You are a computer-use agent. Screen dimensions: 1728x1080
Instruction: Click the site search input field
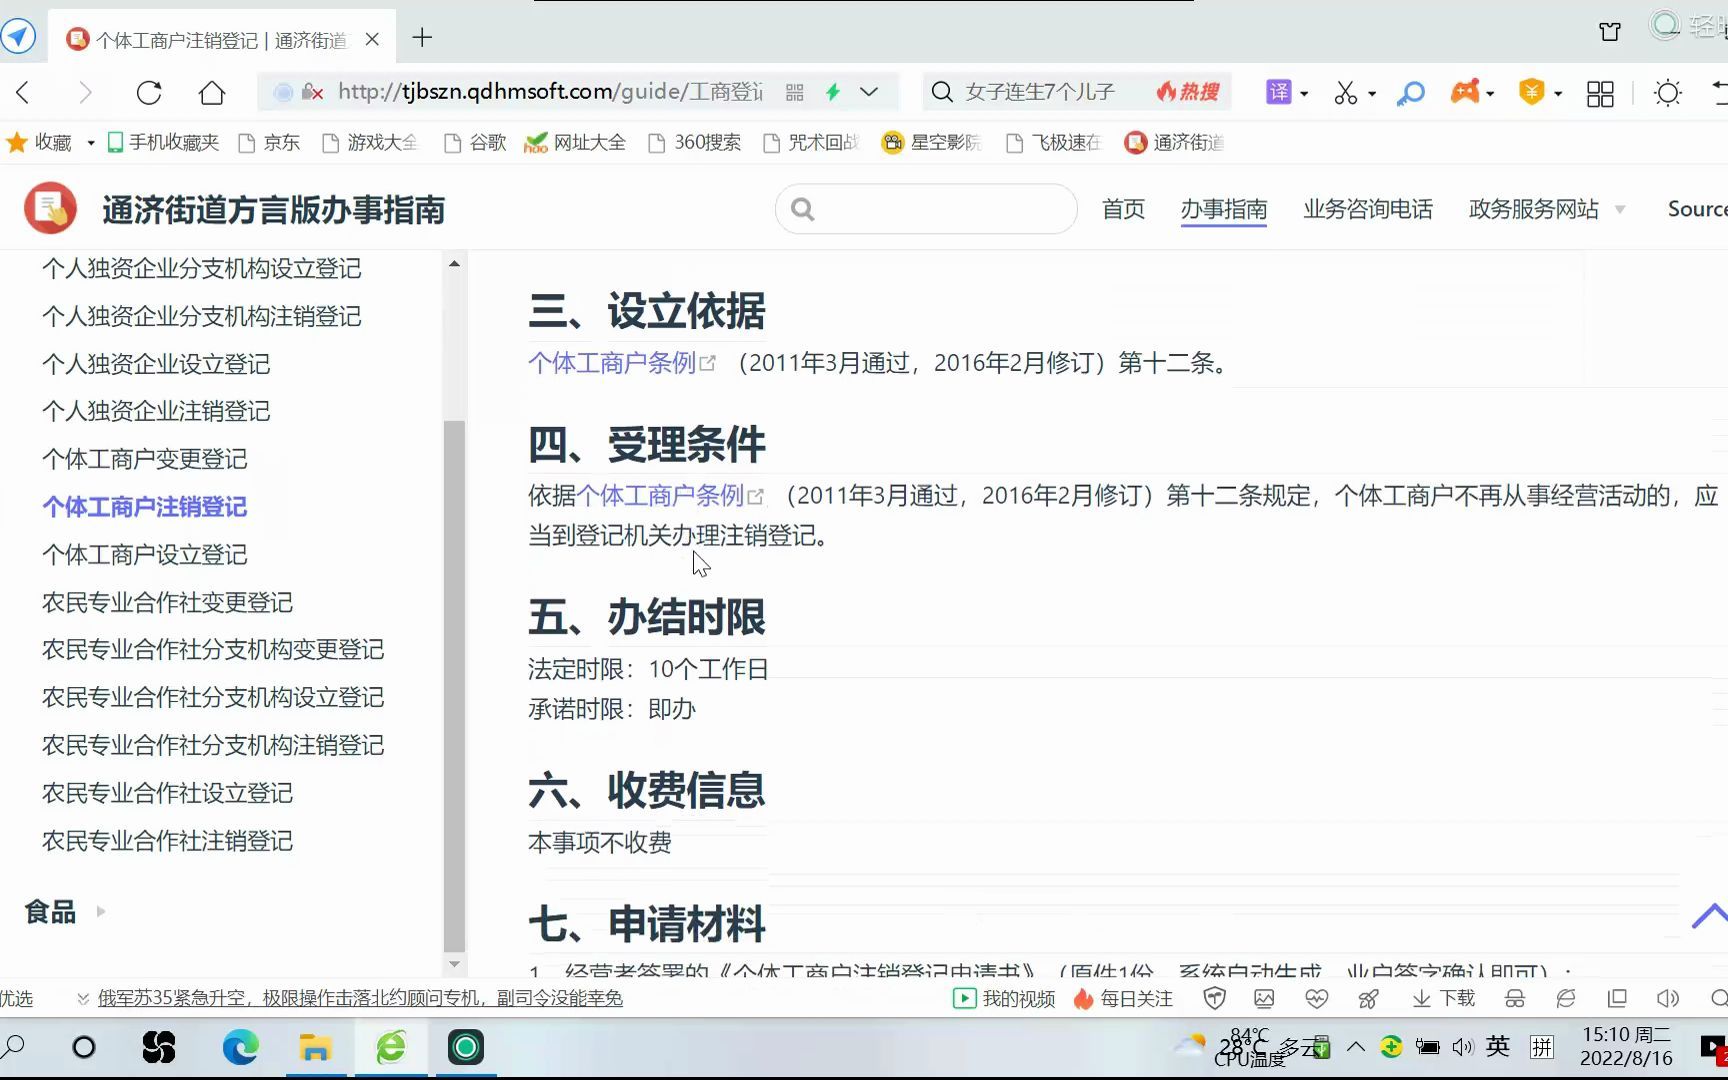point(926,209)
